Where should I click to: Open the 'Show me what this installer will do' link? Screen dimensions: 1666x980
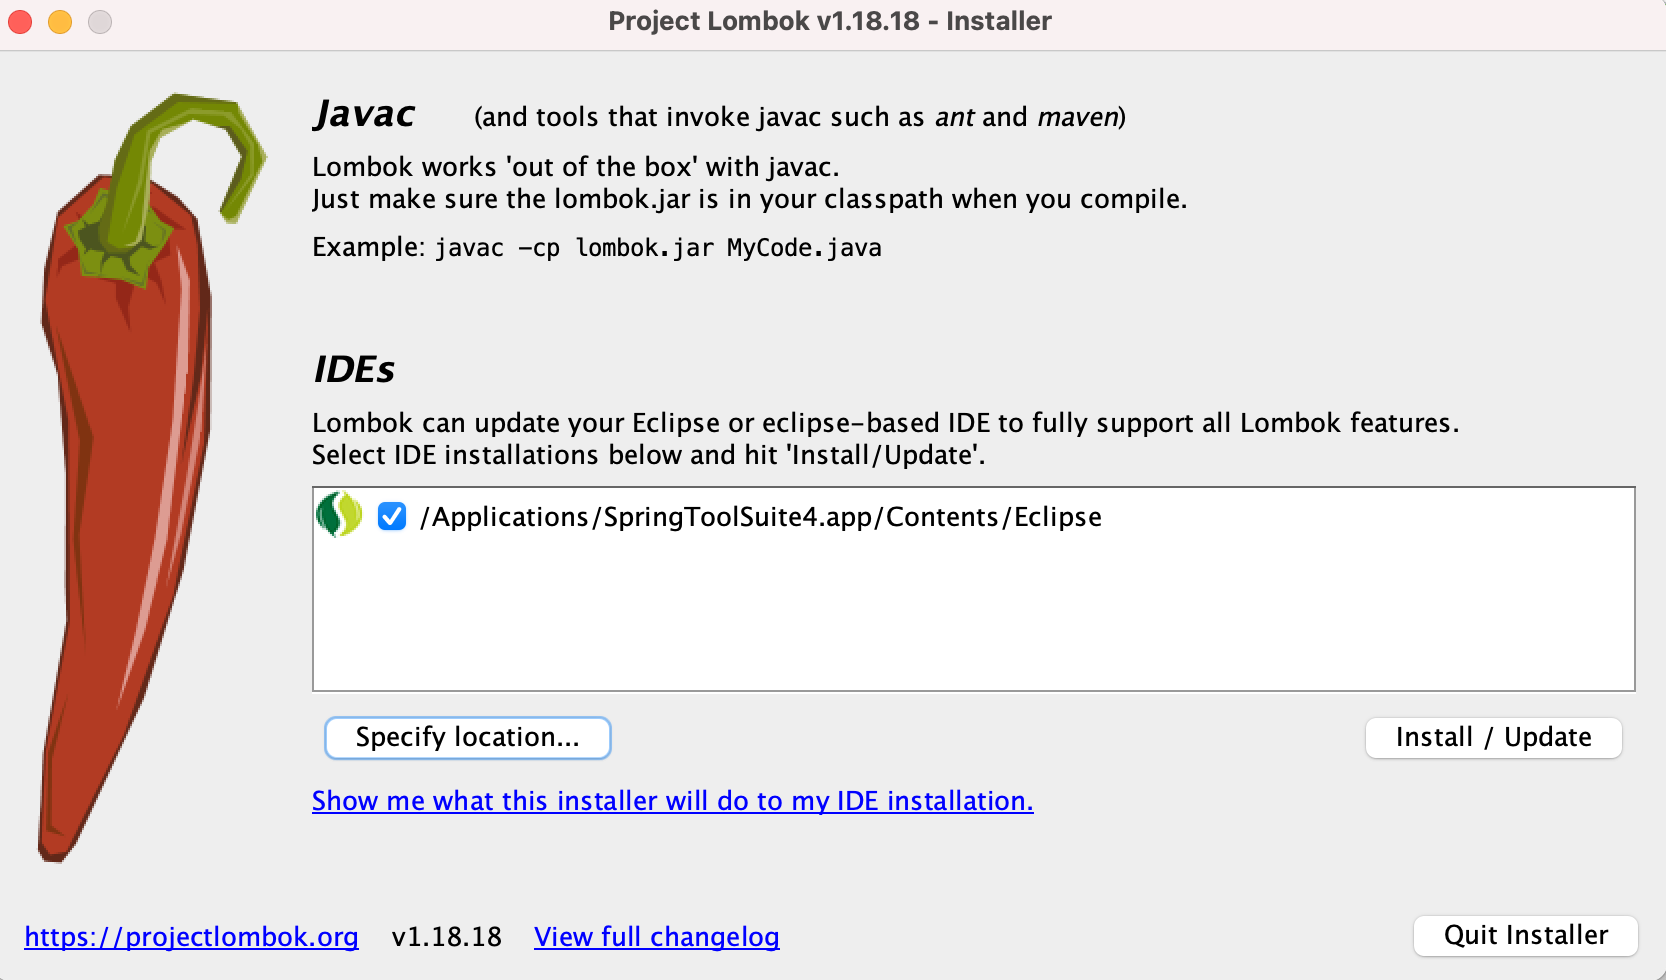click(x=672, y=801)
